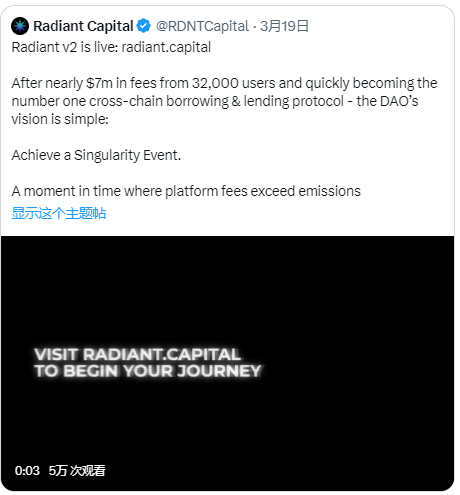Viewport: 460px width, 495px height.
Task: Click the line mentioning $7m in fees
Action: 224,83
